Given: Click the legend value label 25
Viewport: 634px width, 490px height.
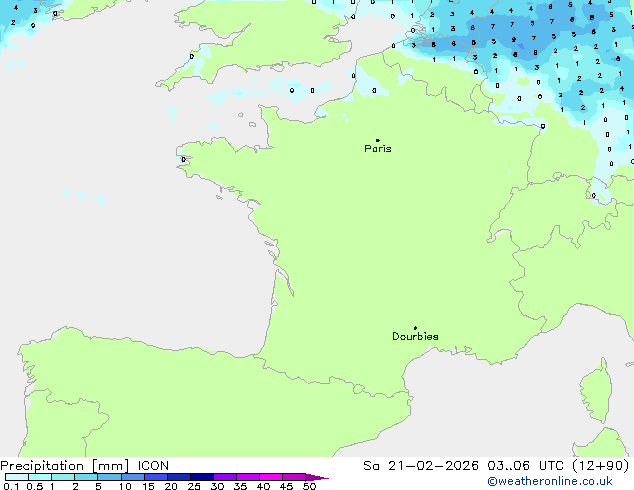Looking at the screenshot, I should [x=194, y=486].
